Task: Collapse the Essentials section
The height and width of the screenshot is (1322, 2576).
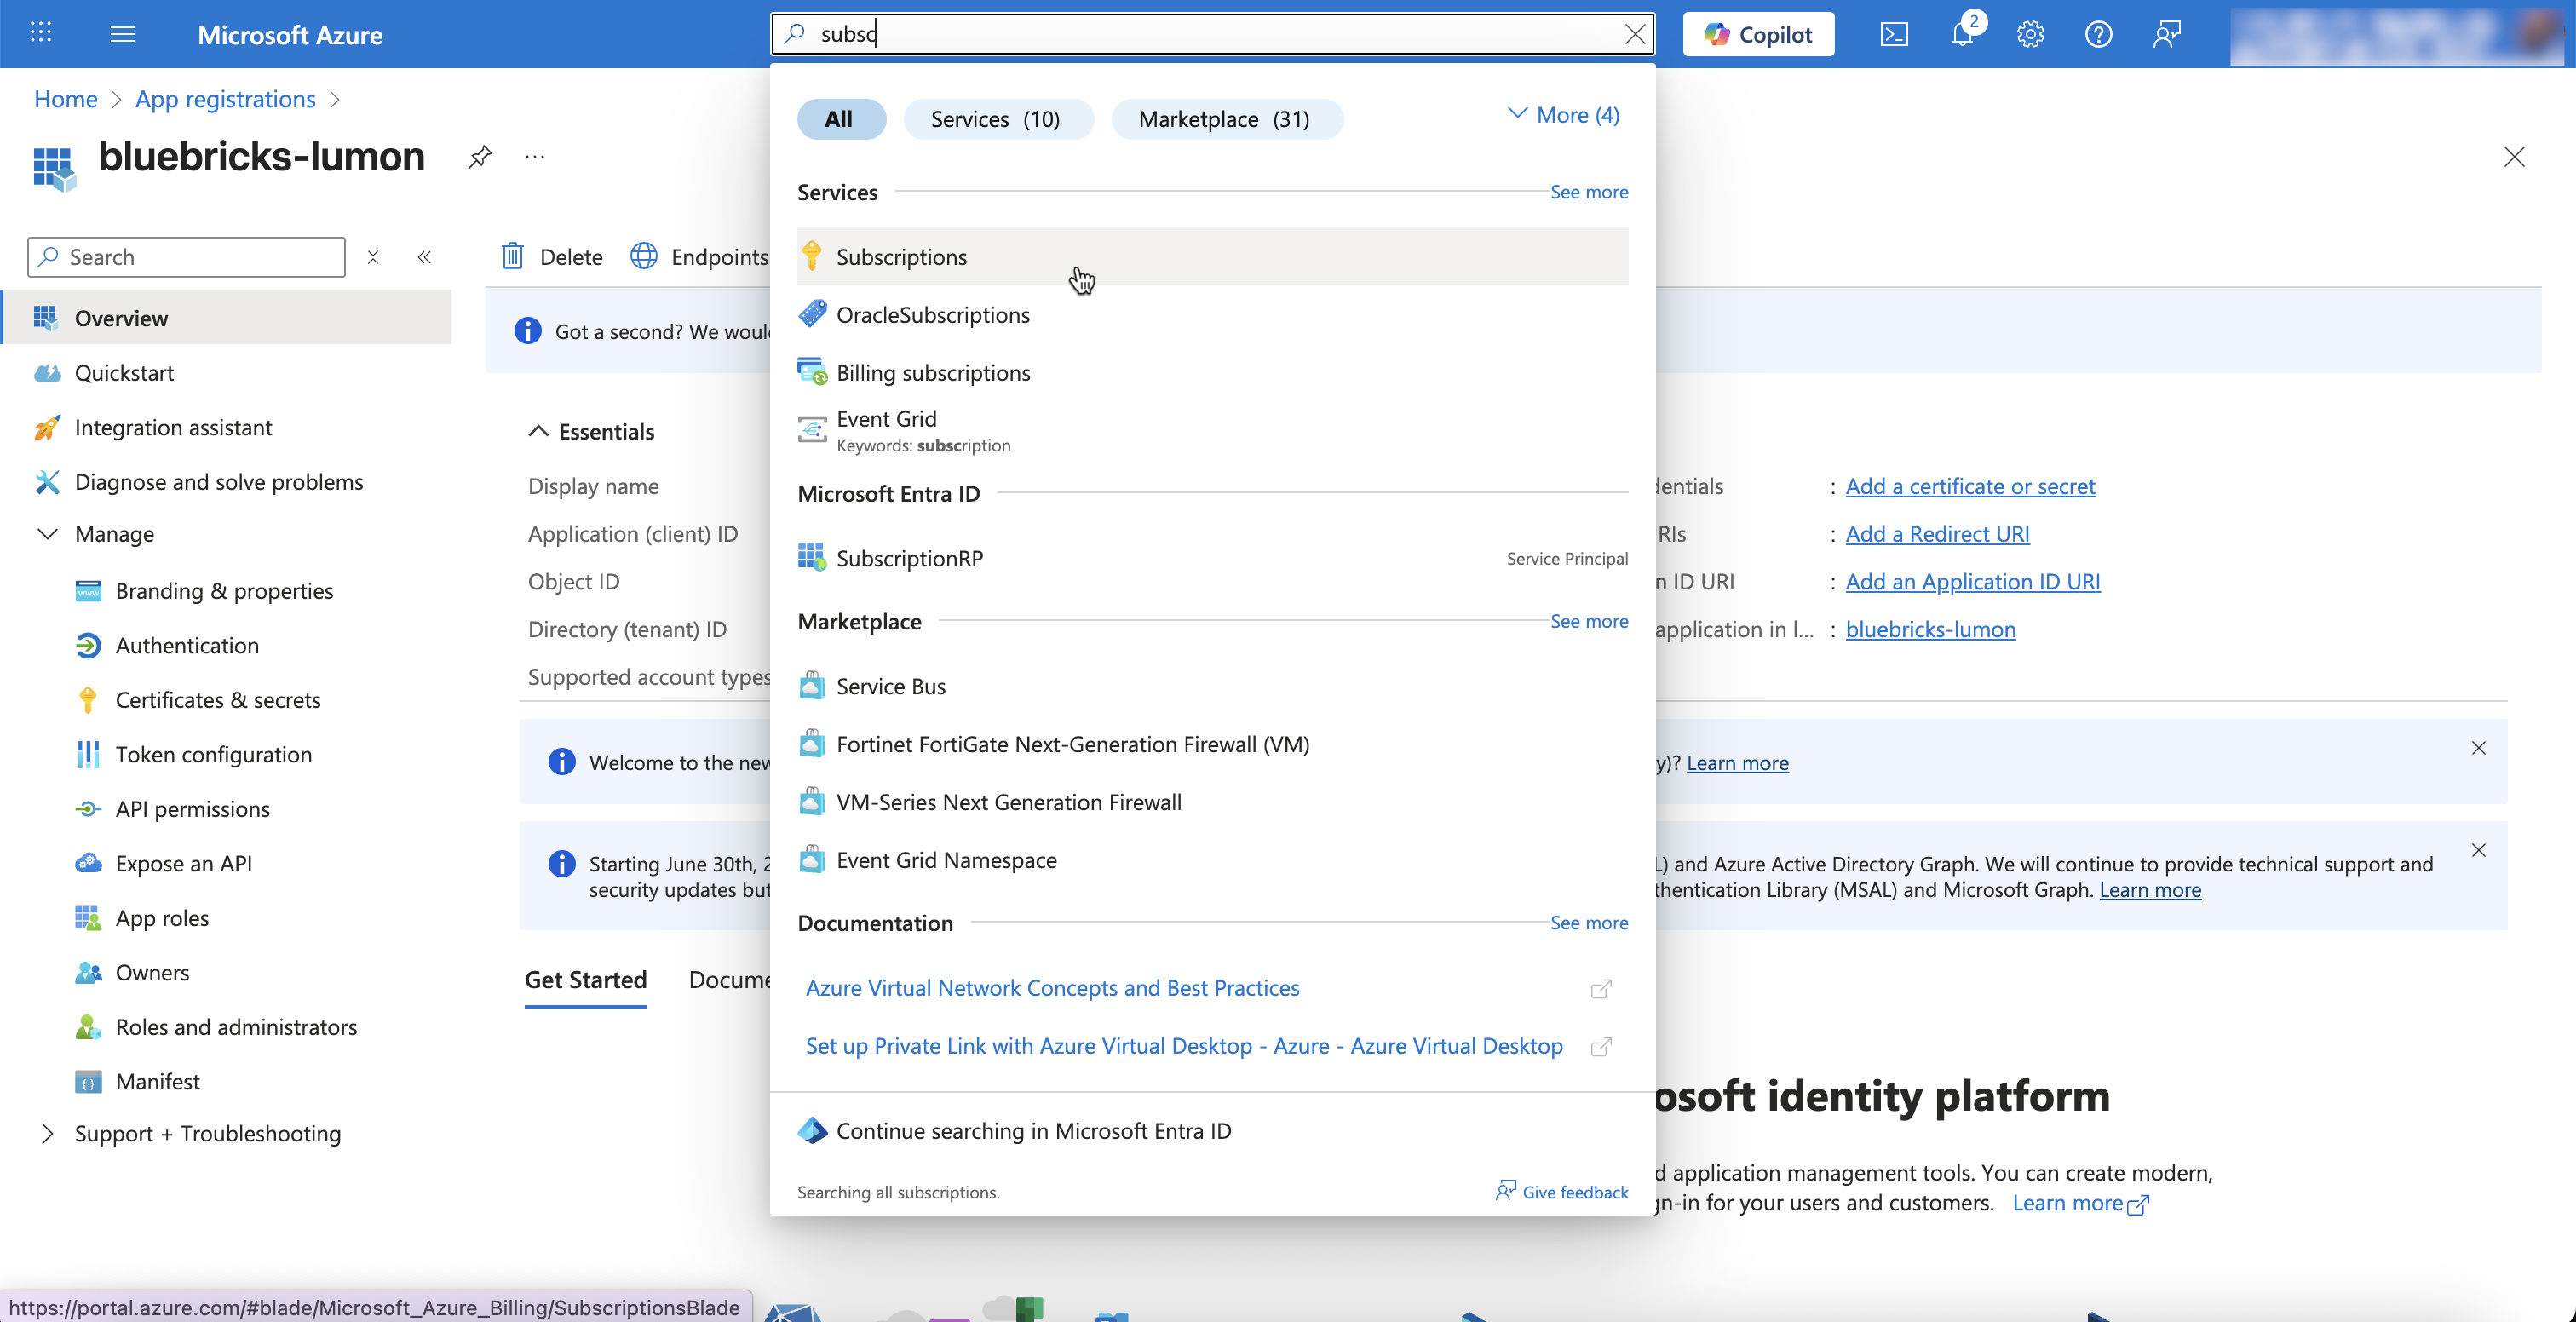Action: click(x=538, y=431)
